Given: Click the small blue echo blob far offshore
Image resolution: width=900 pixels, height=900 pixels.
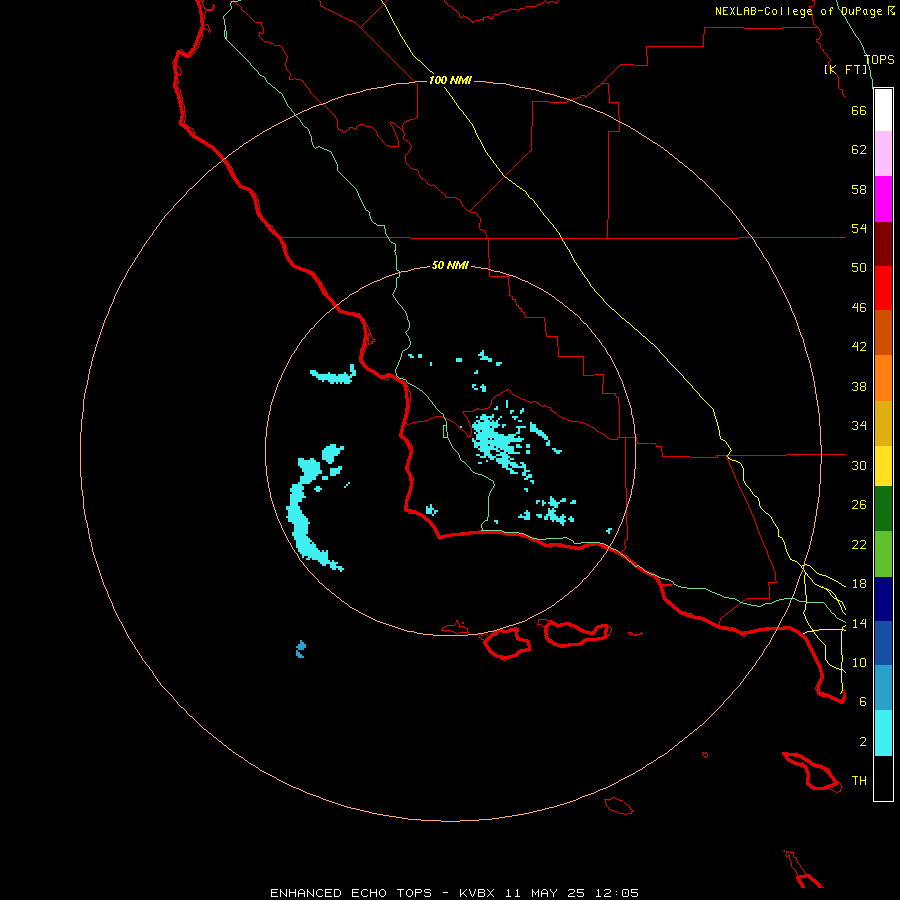Looking at the screenshot, I should coord(301,649).
